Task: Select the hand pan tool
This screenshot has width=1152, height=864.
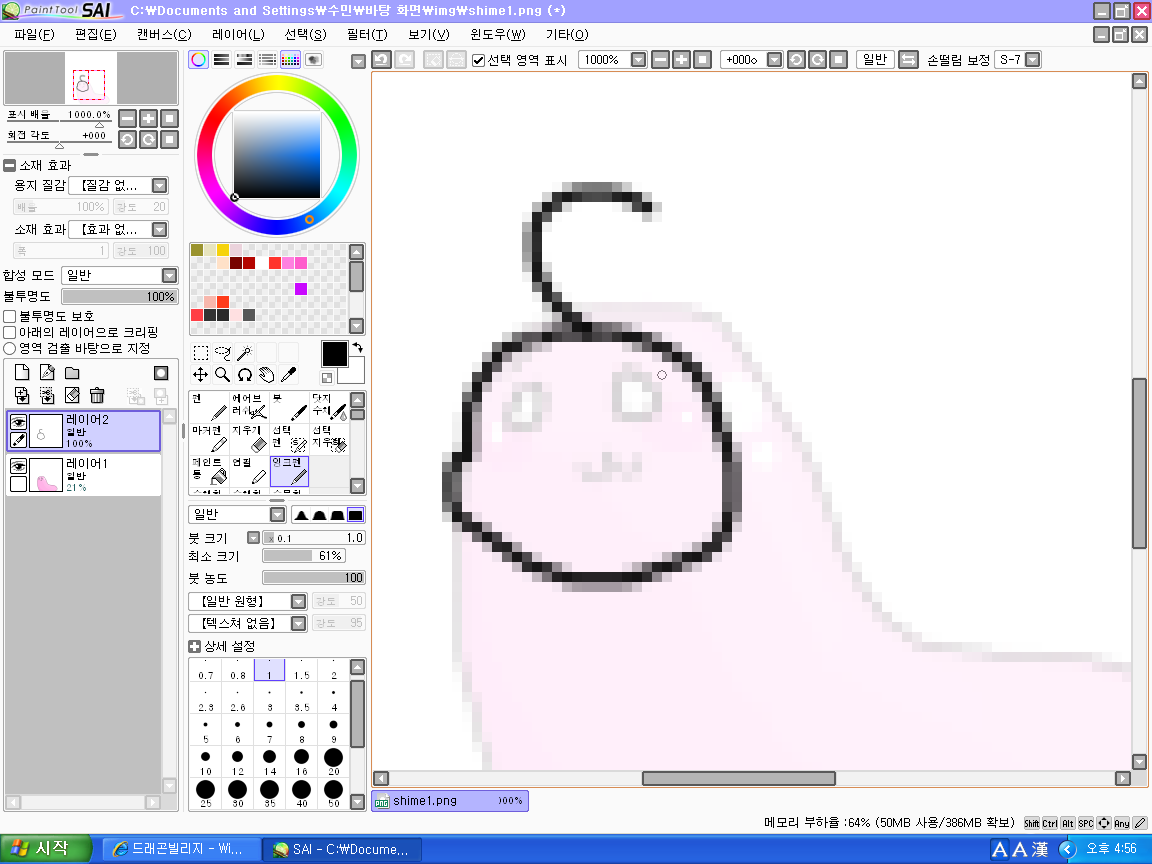Action: [267, 375]
